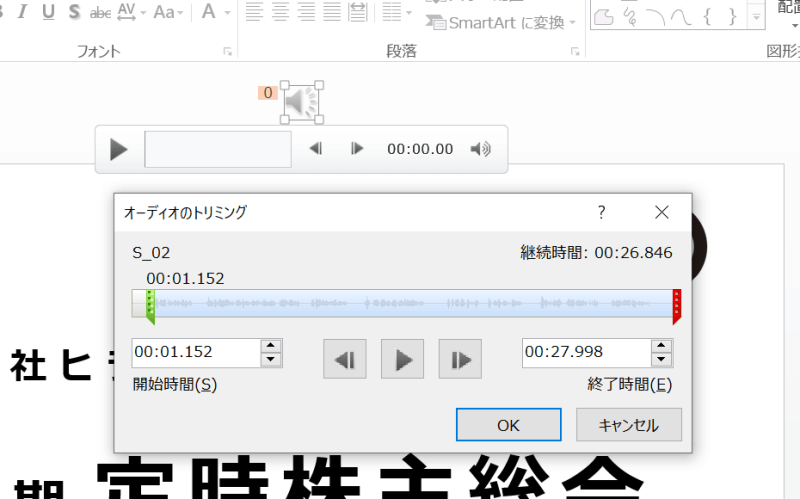Click the end time 00:27.998 field
Screen dimensions: 800x499
pyautogui.click(x=587, y=353)
